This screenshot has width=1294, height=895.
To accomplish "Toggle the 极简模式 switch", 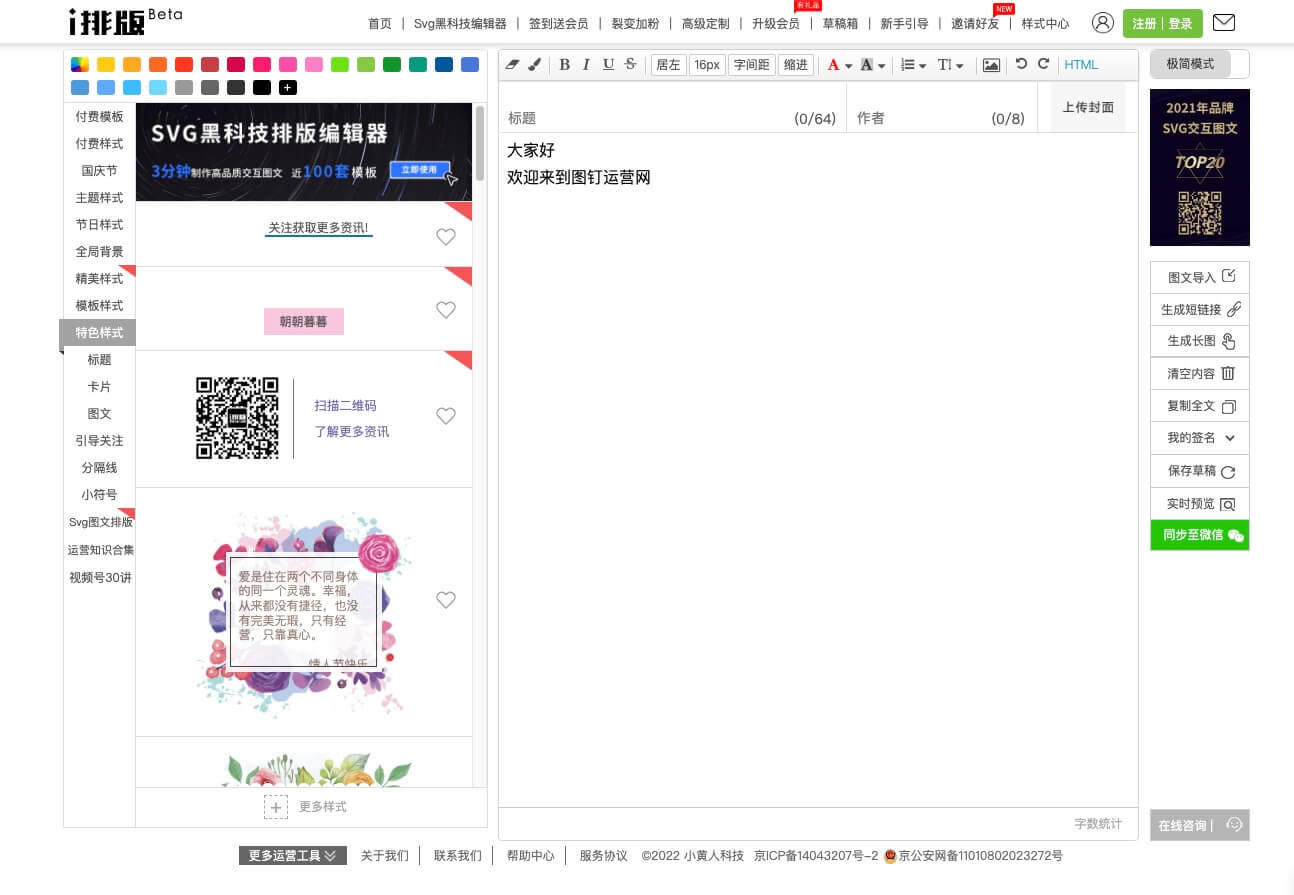I will click(x=1200, y=64).
